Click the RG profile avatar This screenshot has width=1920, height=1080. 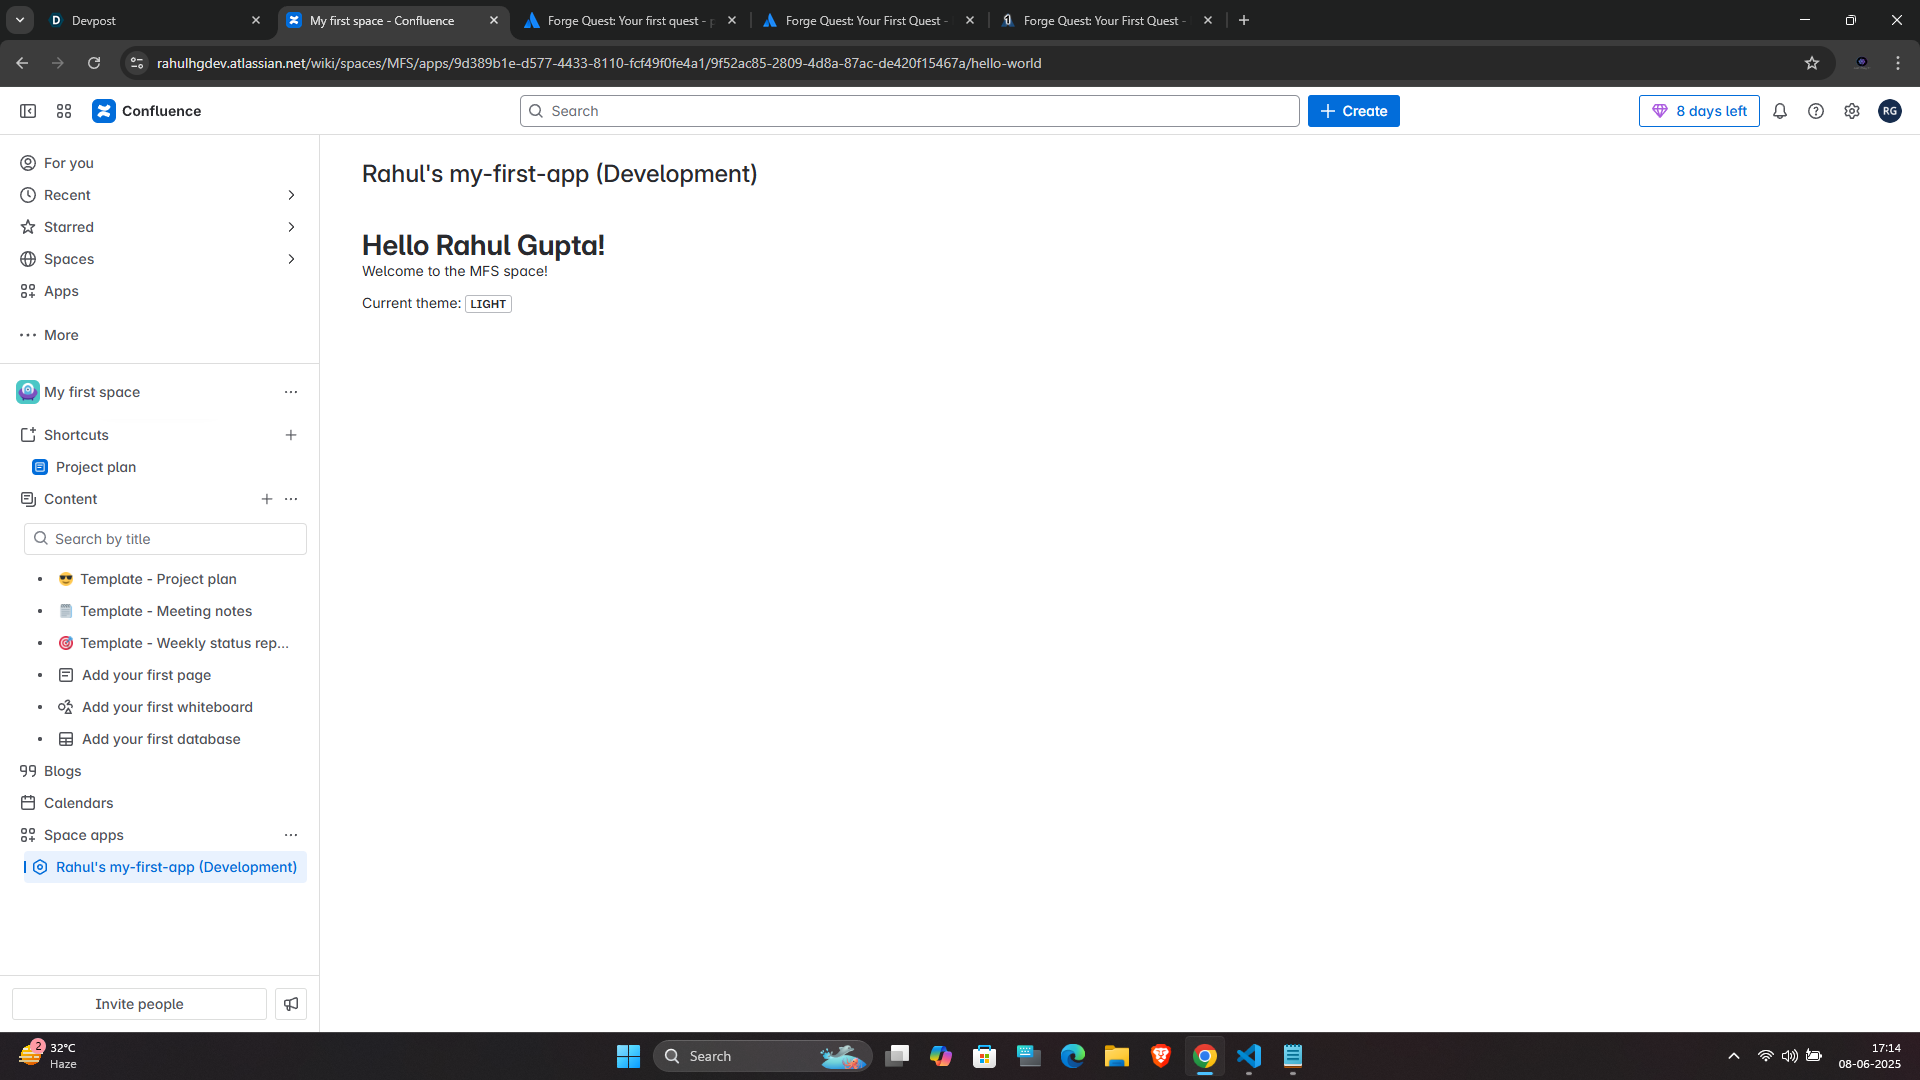(1889, 111)
